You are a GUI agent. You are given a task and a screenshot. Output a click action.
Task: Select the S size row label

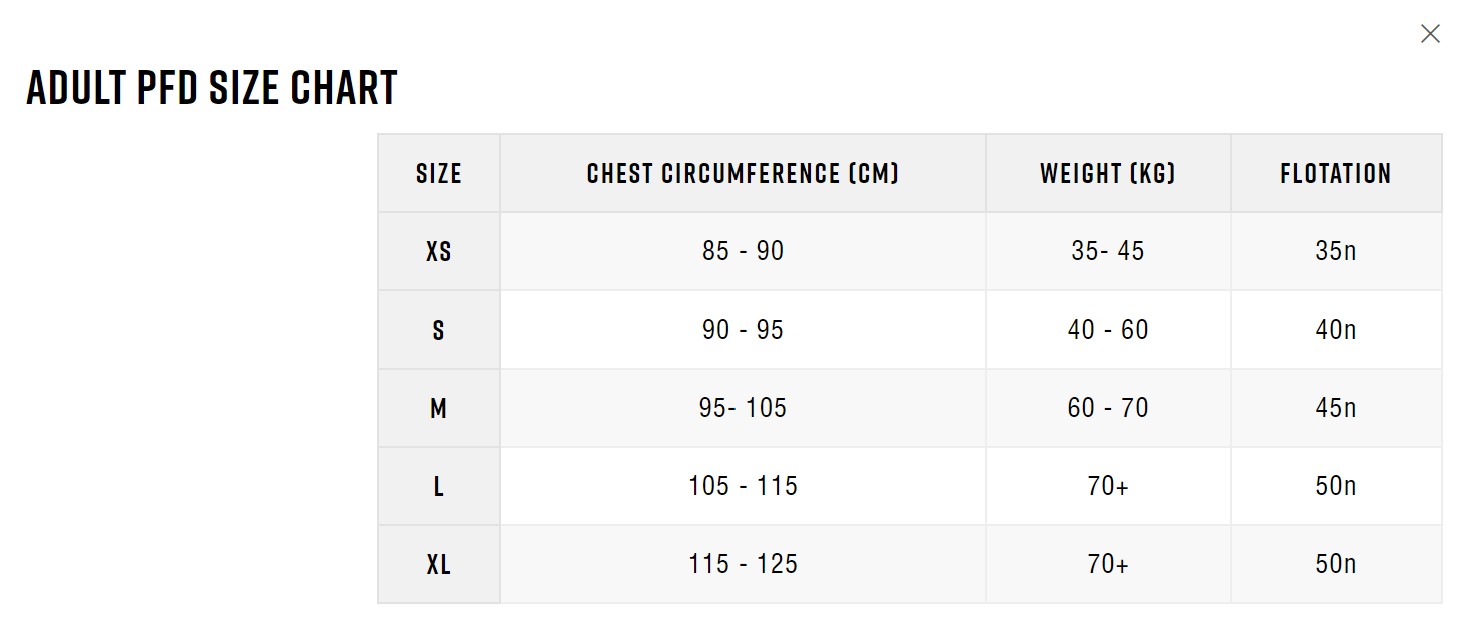pos(439,329)
